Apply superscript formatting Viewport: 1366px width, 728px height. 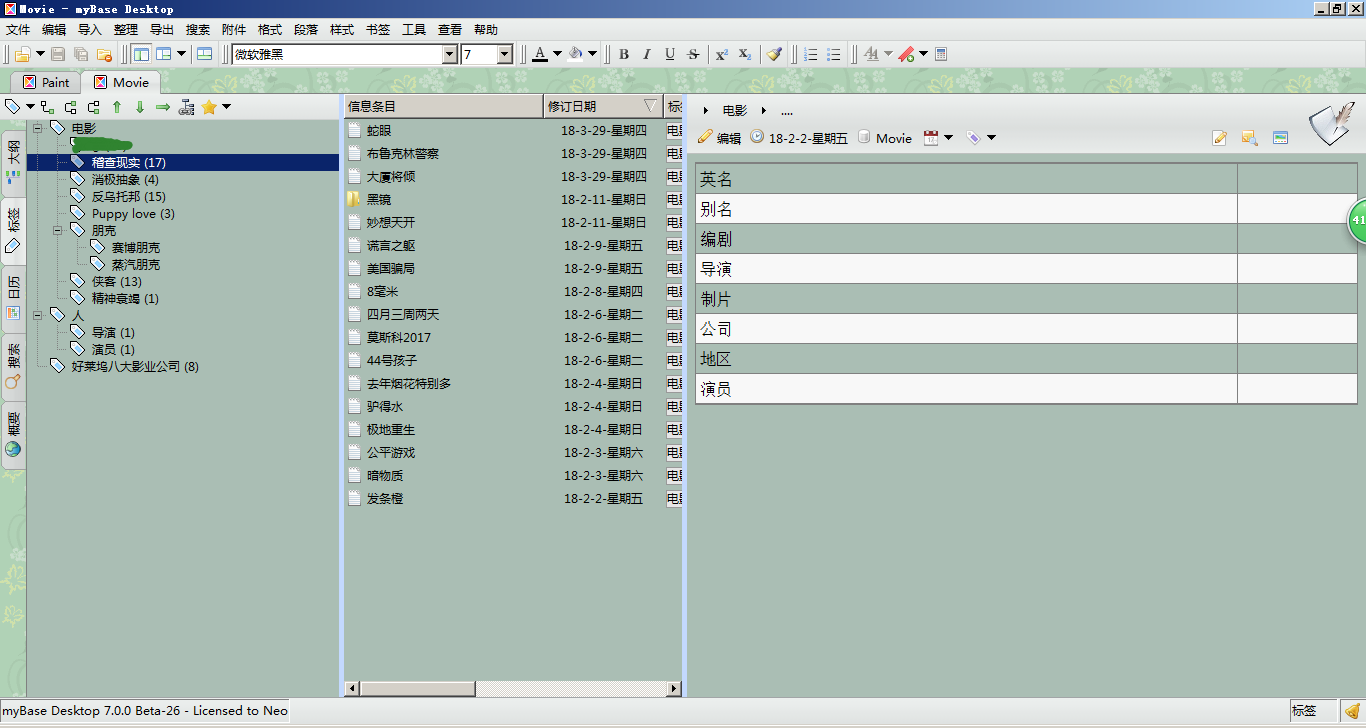[721, 54]
